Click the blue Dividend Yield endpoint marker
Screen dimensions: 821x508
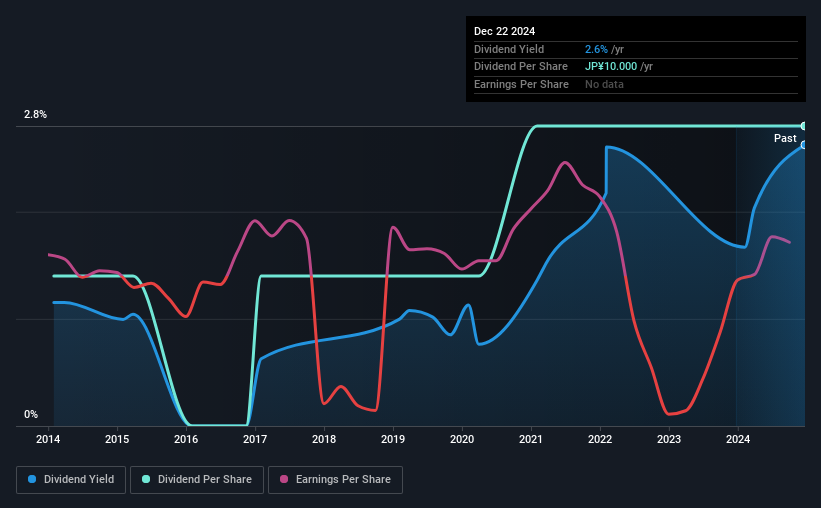click(x=804, y=145)
